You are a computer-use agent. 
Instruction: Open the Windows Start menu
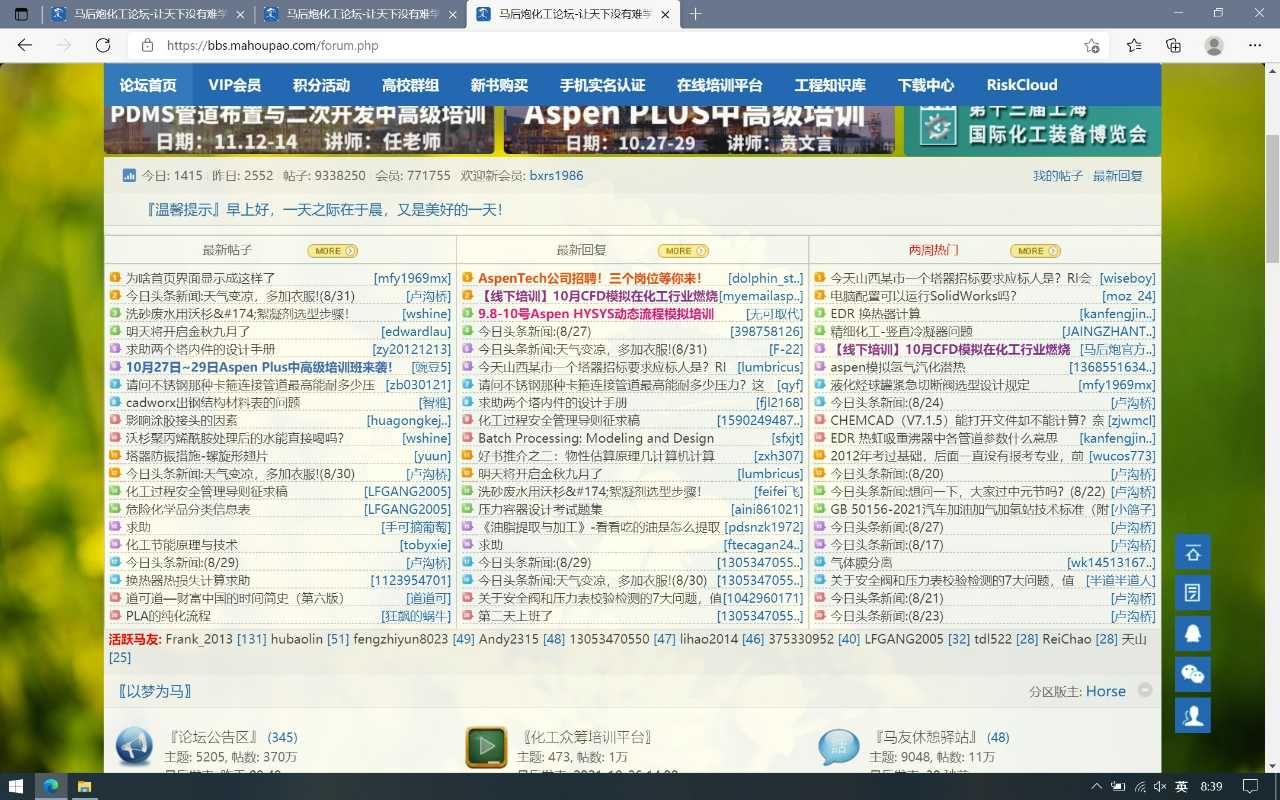(x=16, y=786)
